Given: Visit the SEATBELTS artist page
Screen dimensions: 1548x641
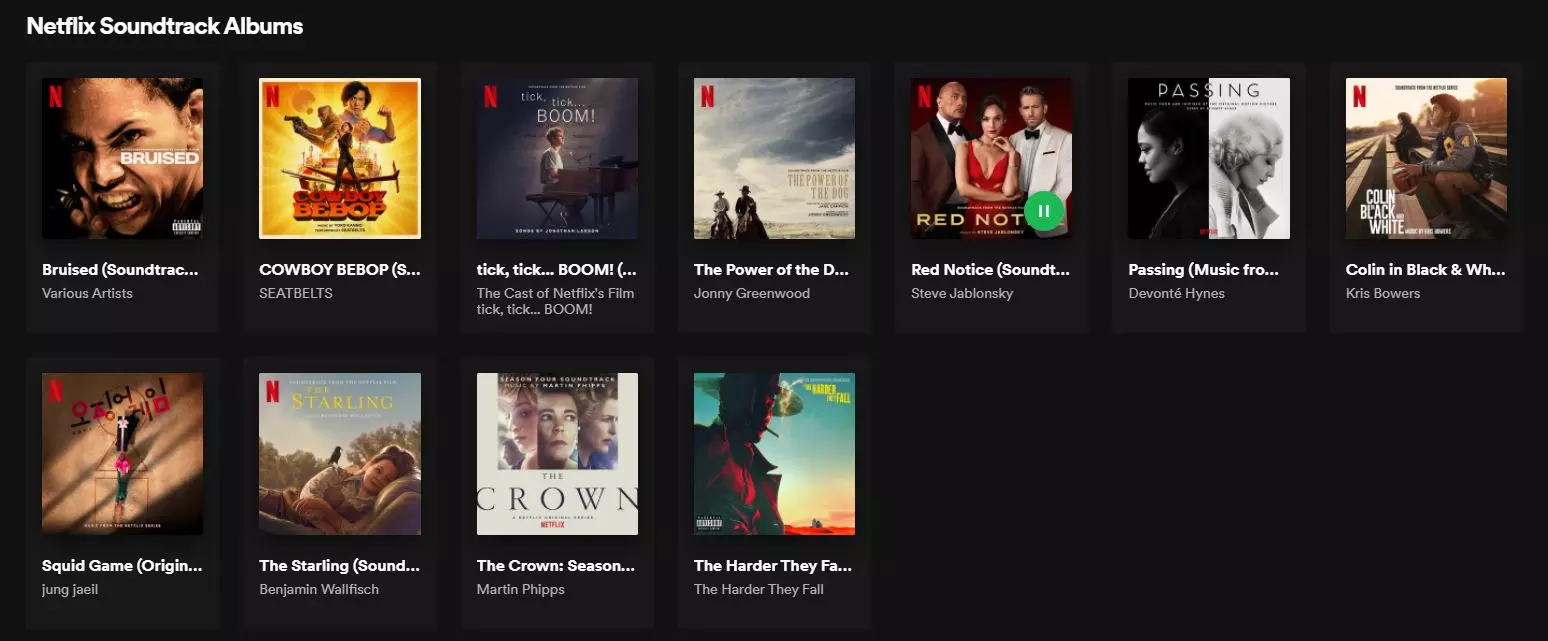Looking at the screenshot, I should pos(296,293).
